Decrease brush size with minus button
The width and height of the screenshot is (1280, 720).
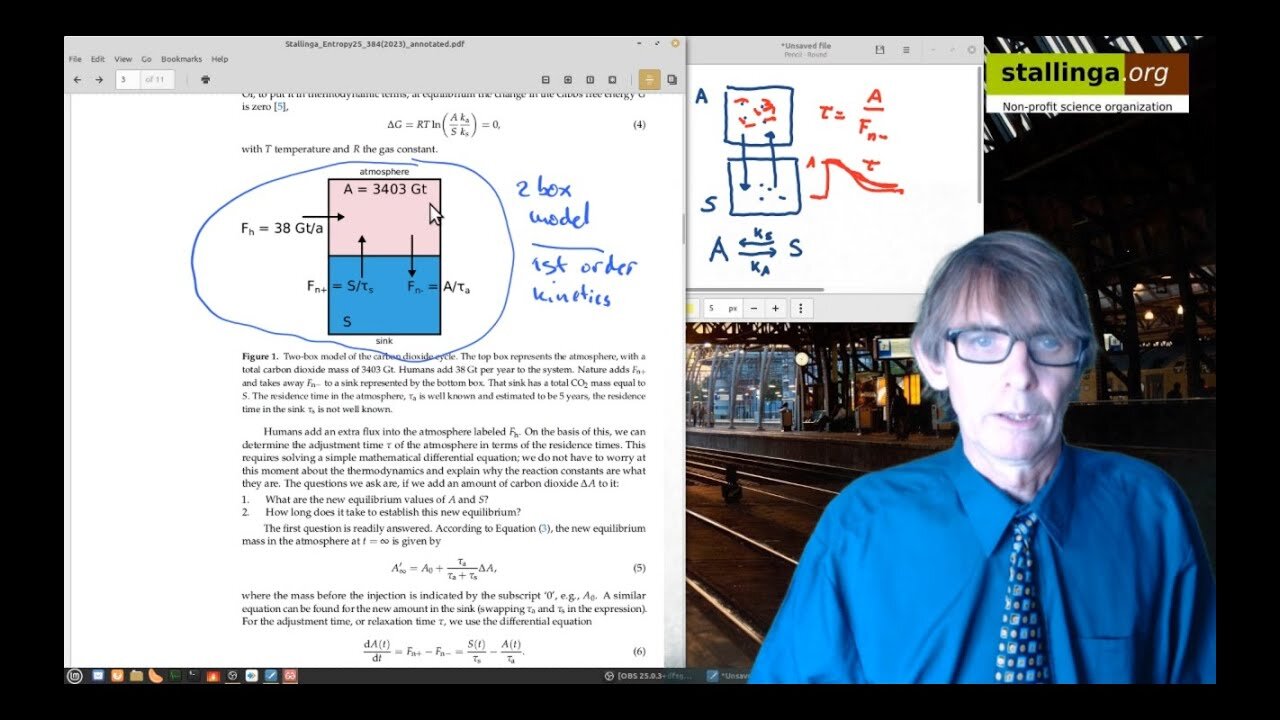[754, 309]
